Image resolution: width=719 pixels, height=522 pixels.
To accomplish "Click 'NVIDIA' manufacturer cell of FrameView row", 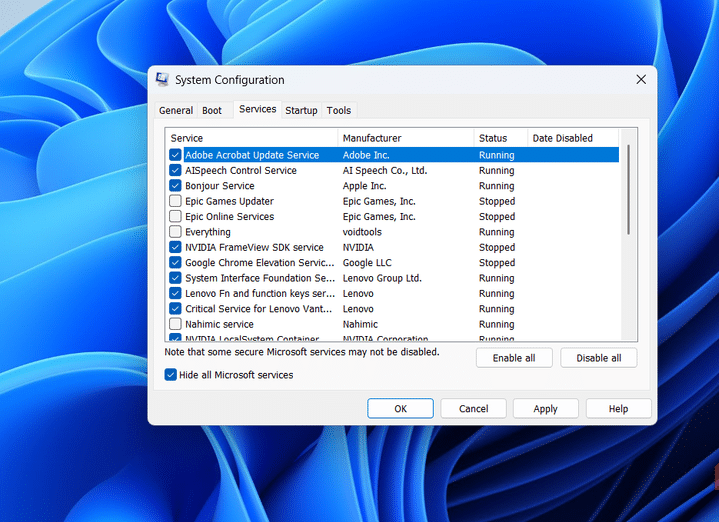I will [358, 247].
